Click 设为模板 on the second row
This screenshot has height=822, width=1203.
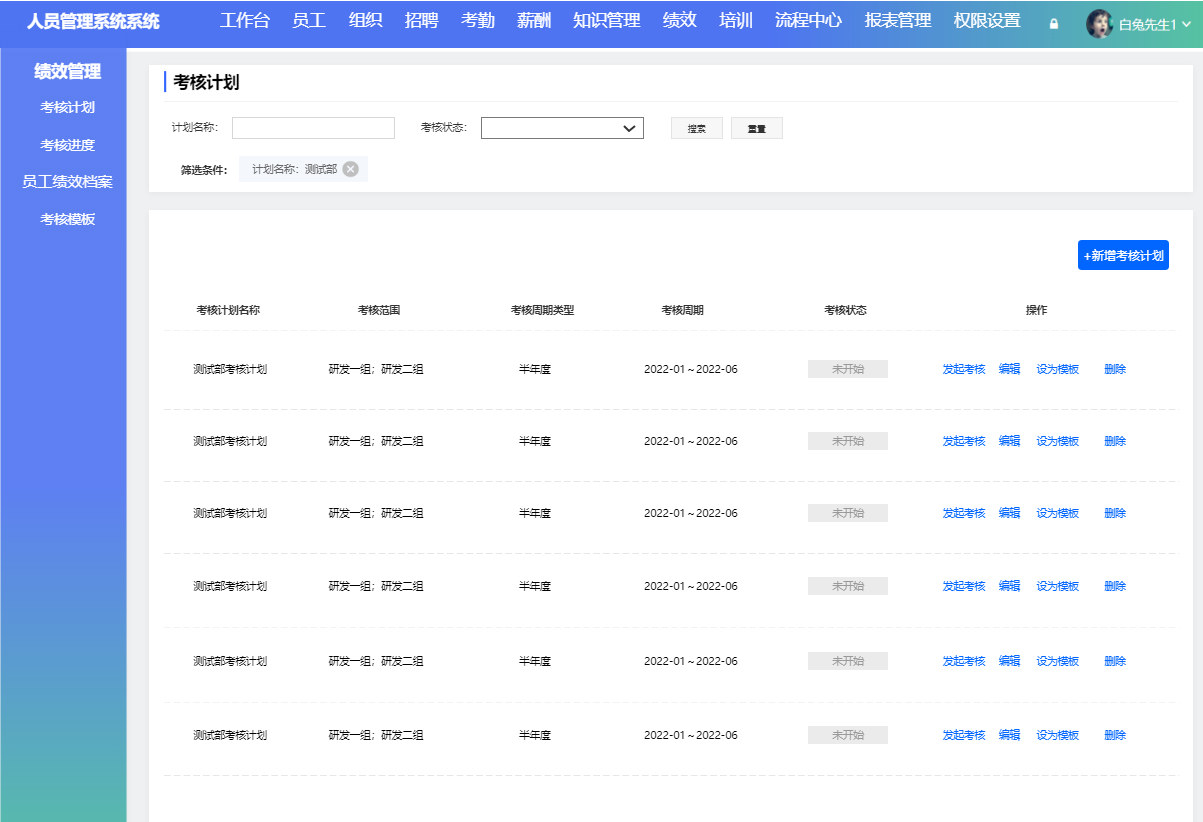(x=1057, y=440)
